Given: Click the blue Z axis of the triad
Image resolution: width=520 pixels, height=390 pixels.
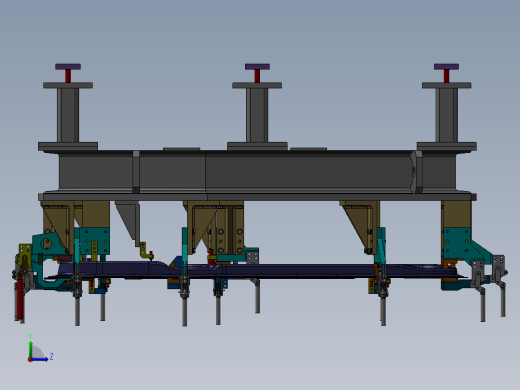Looking at the screenshot, I should [x=39, y=359].
